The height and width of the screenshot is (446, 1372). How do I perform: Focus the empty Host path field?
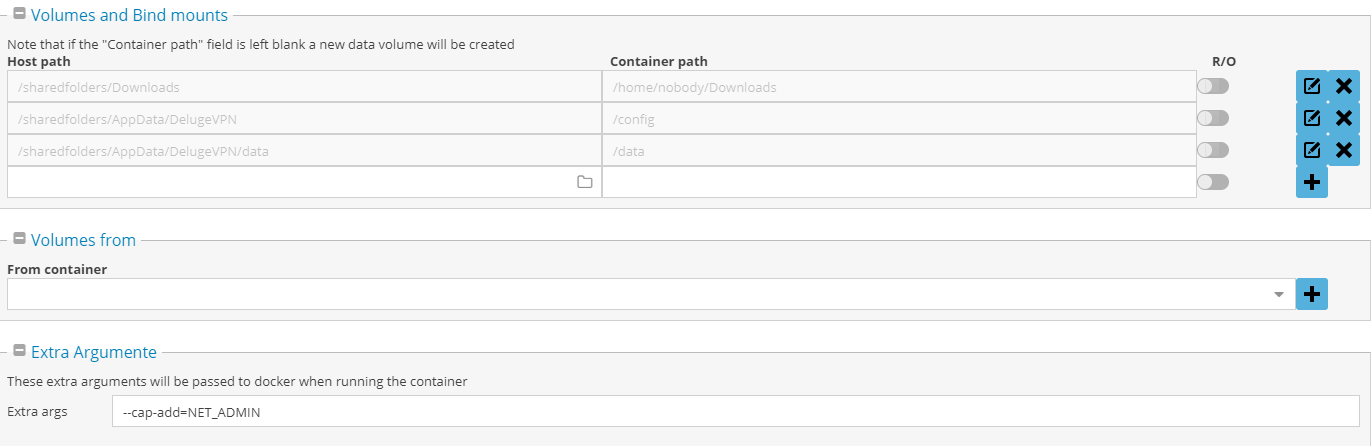[x=304, y=182]
